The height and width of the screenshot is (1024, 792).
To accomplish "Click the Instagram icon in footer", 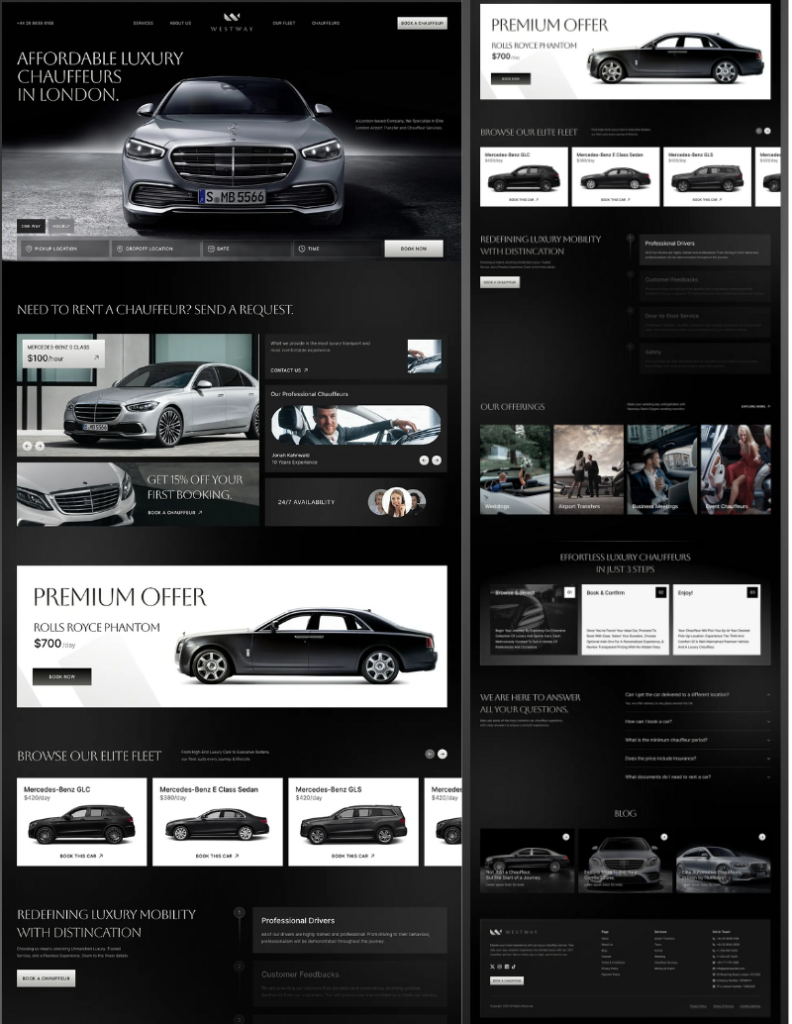I will (x=499, y=967).
